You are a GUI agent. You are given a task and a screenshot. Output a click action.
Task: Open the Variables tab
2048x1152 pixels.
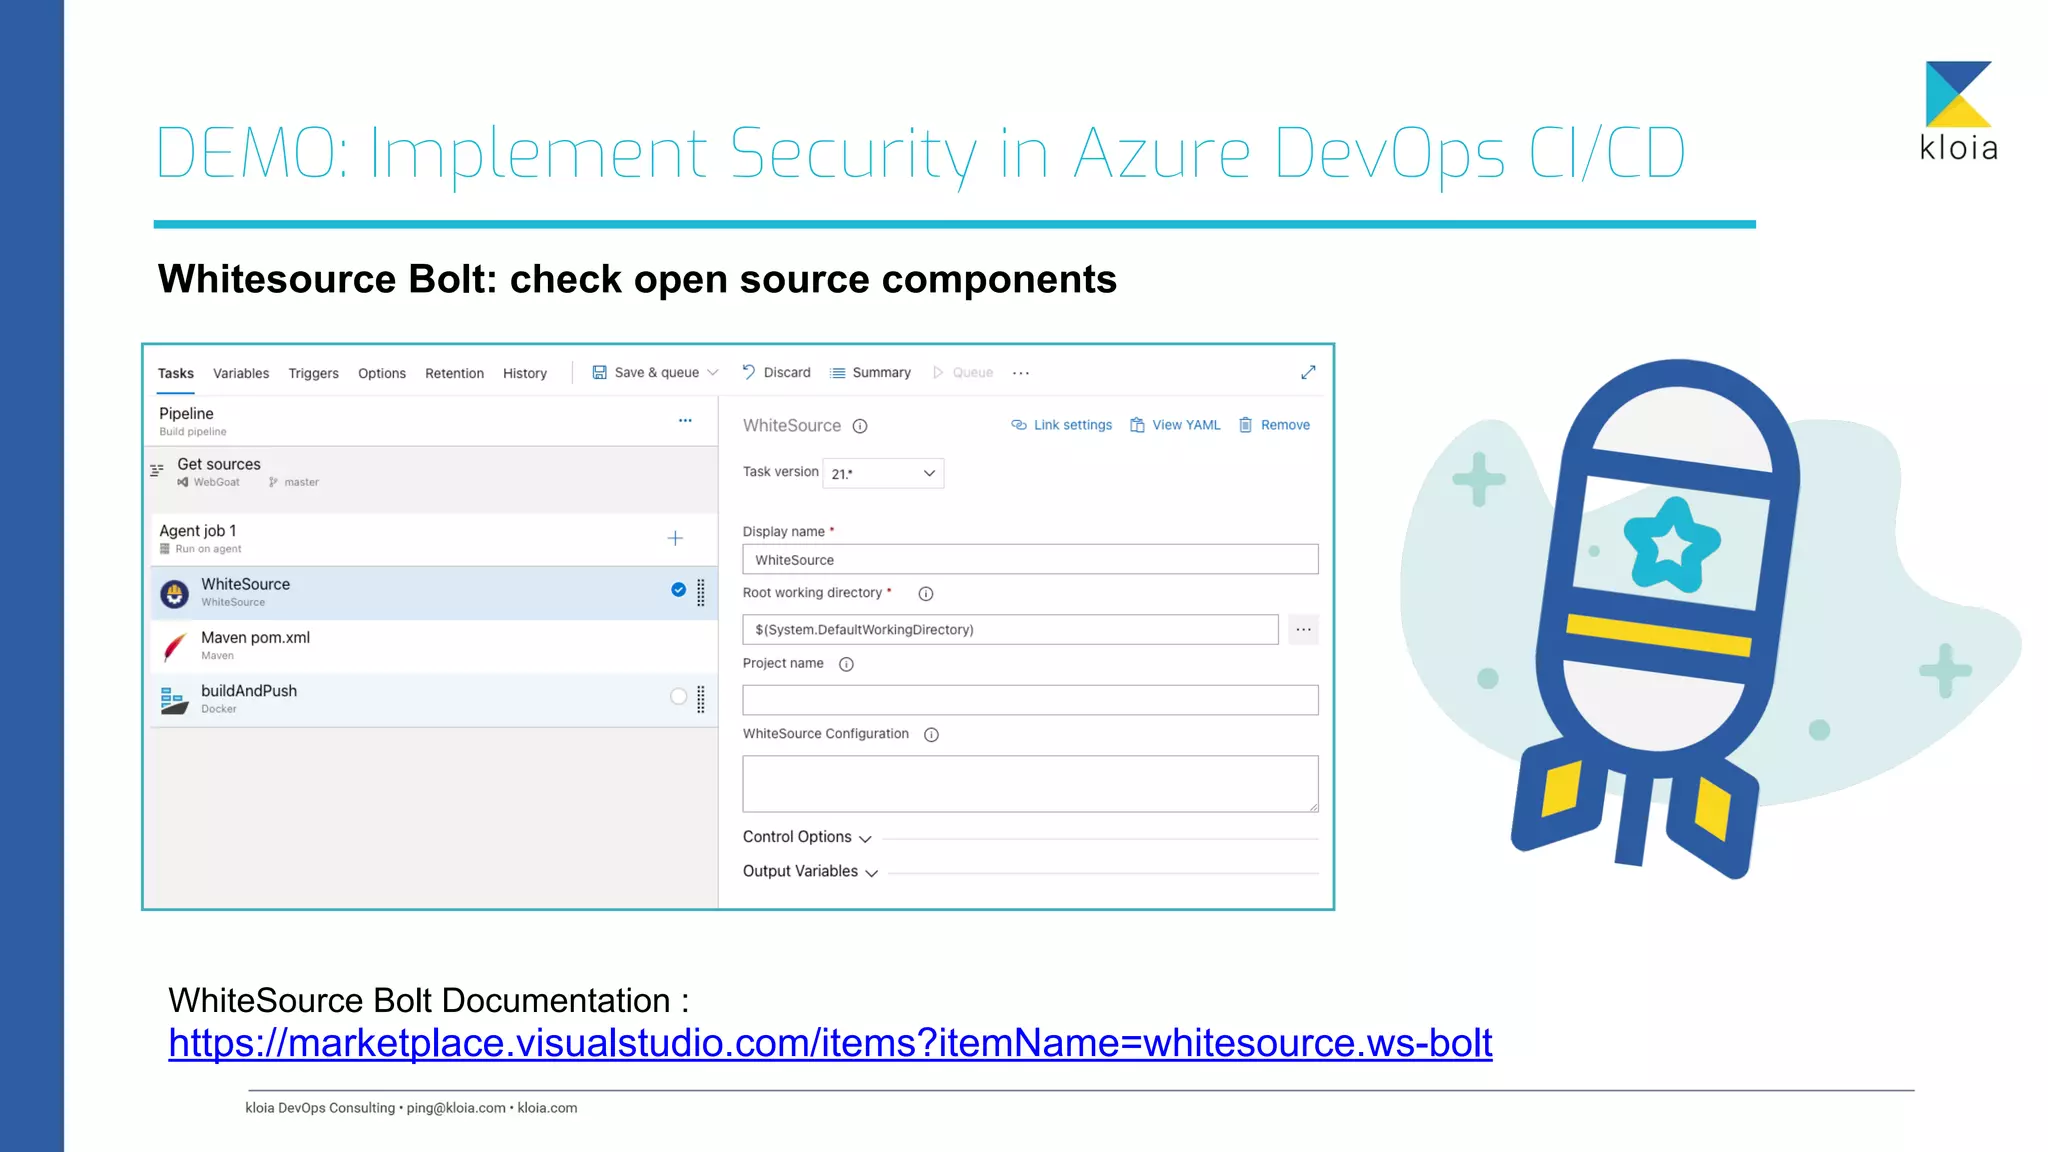(241, 373)
